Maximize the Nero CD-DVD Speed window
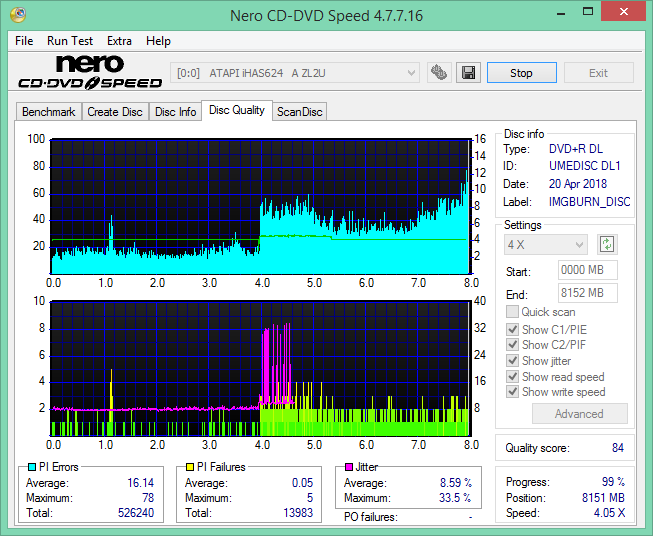Image resolution: width=653 pixels, height=536 pixels. [x=588, y=12]
